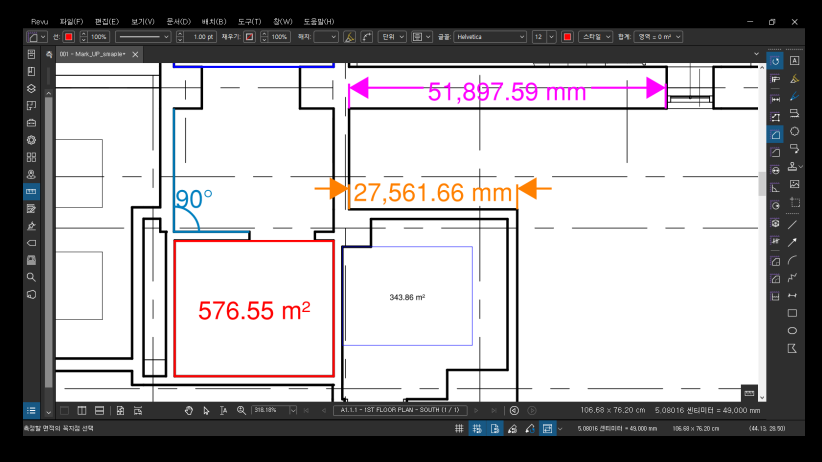Screen dimensions: 822x462
Task: Open the Layers panel icon
Action: [x=31, y=89]
